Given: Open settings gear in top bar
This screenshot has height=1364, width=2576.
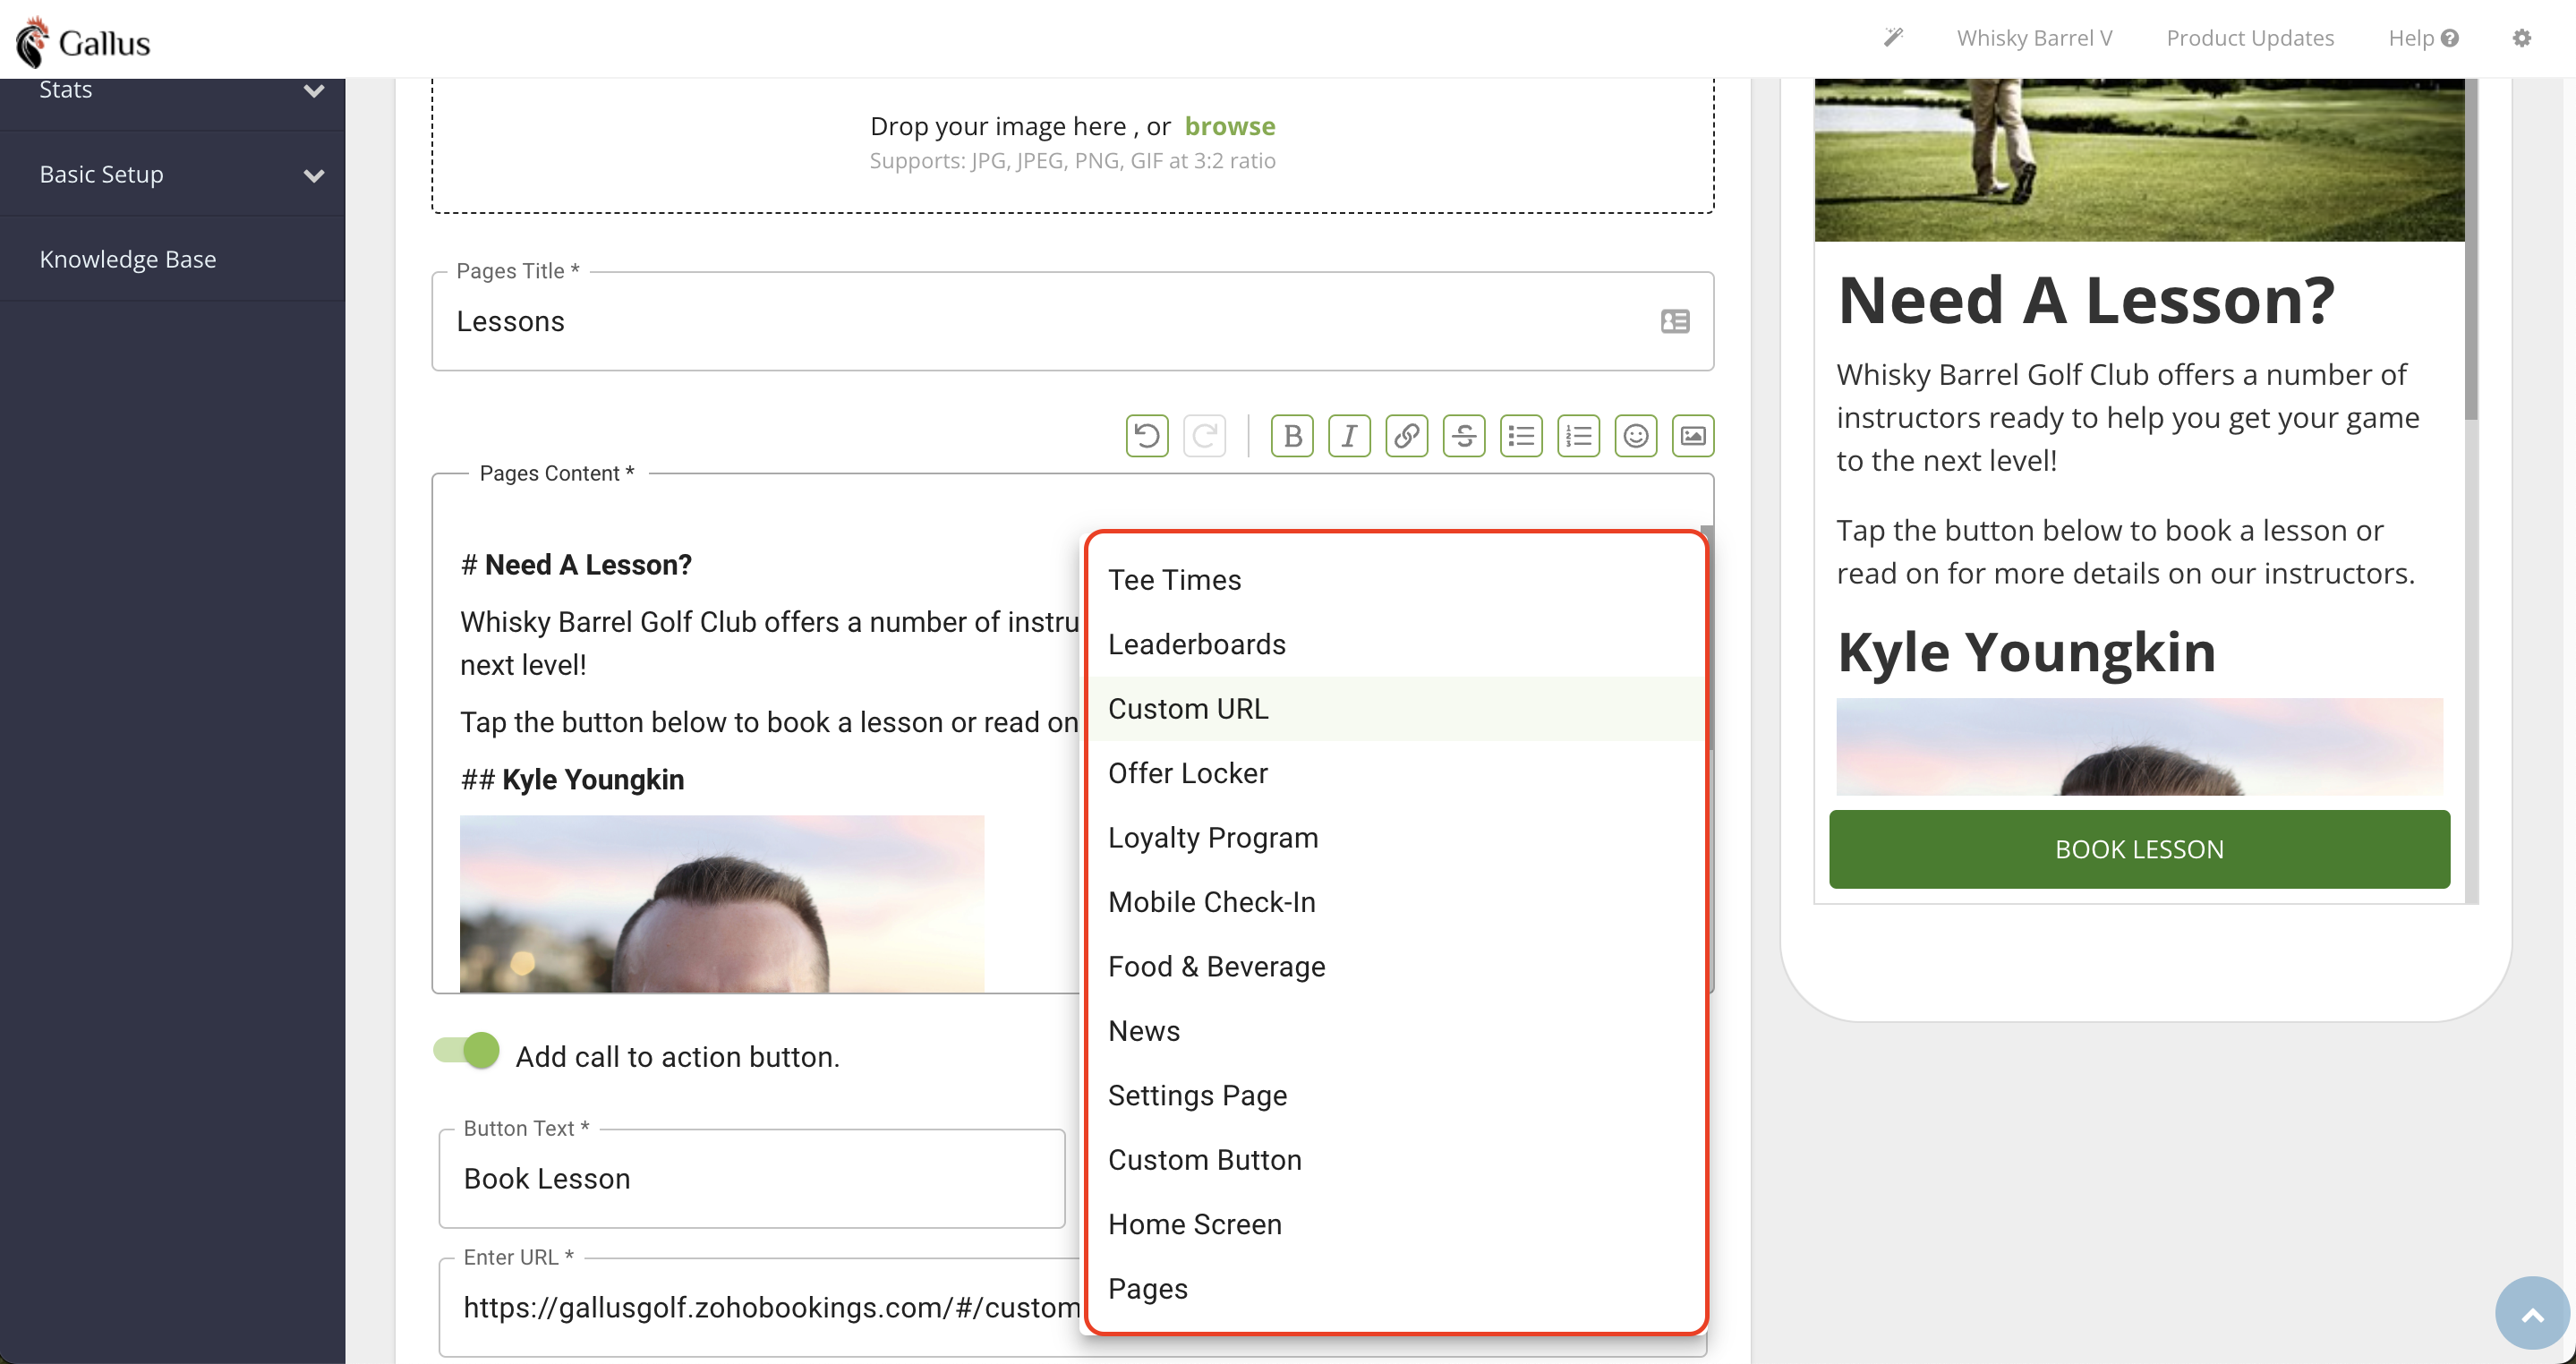Looking at the screenshot, I should click(x=2521, y=38).
